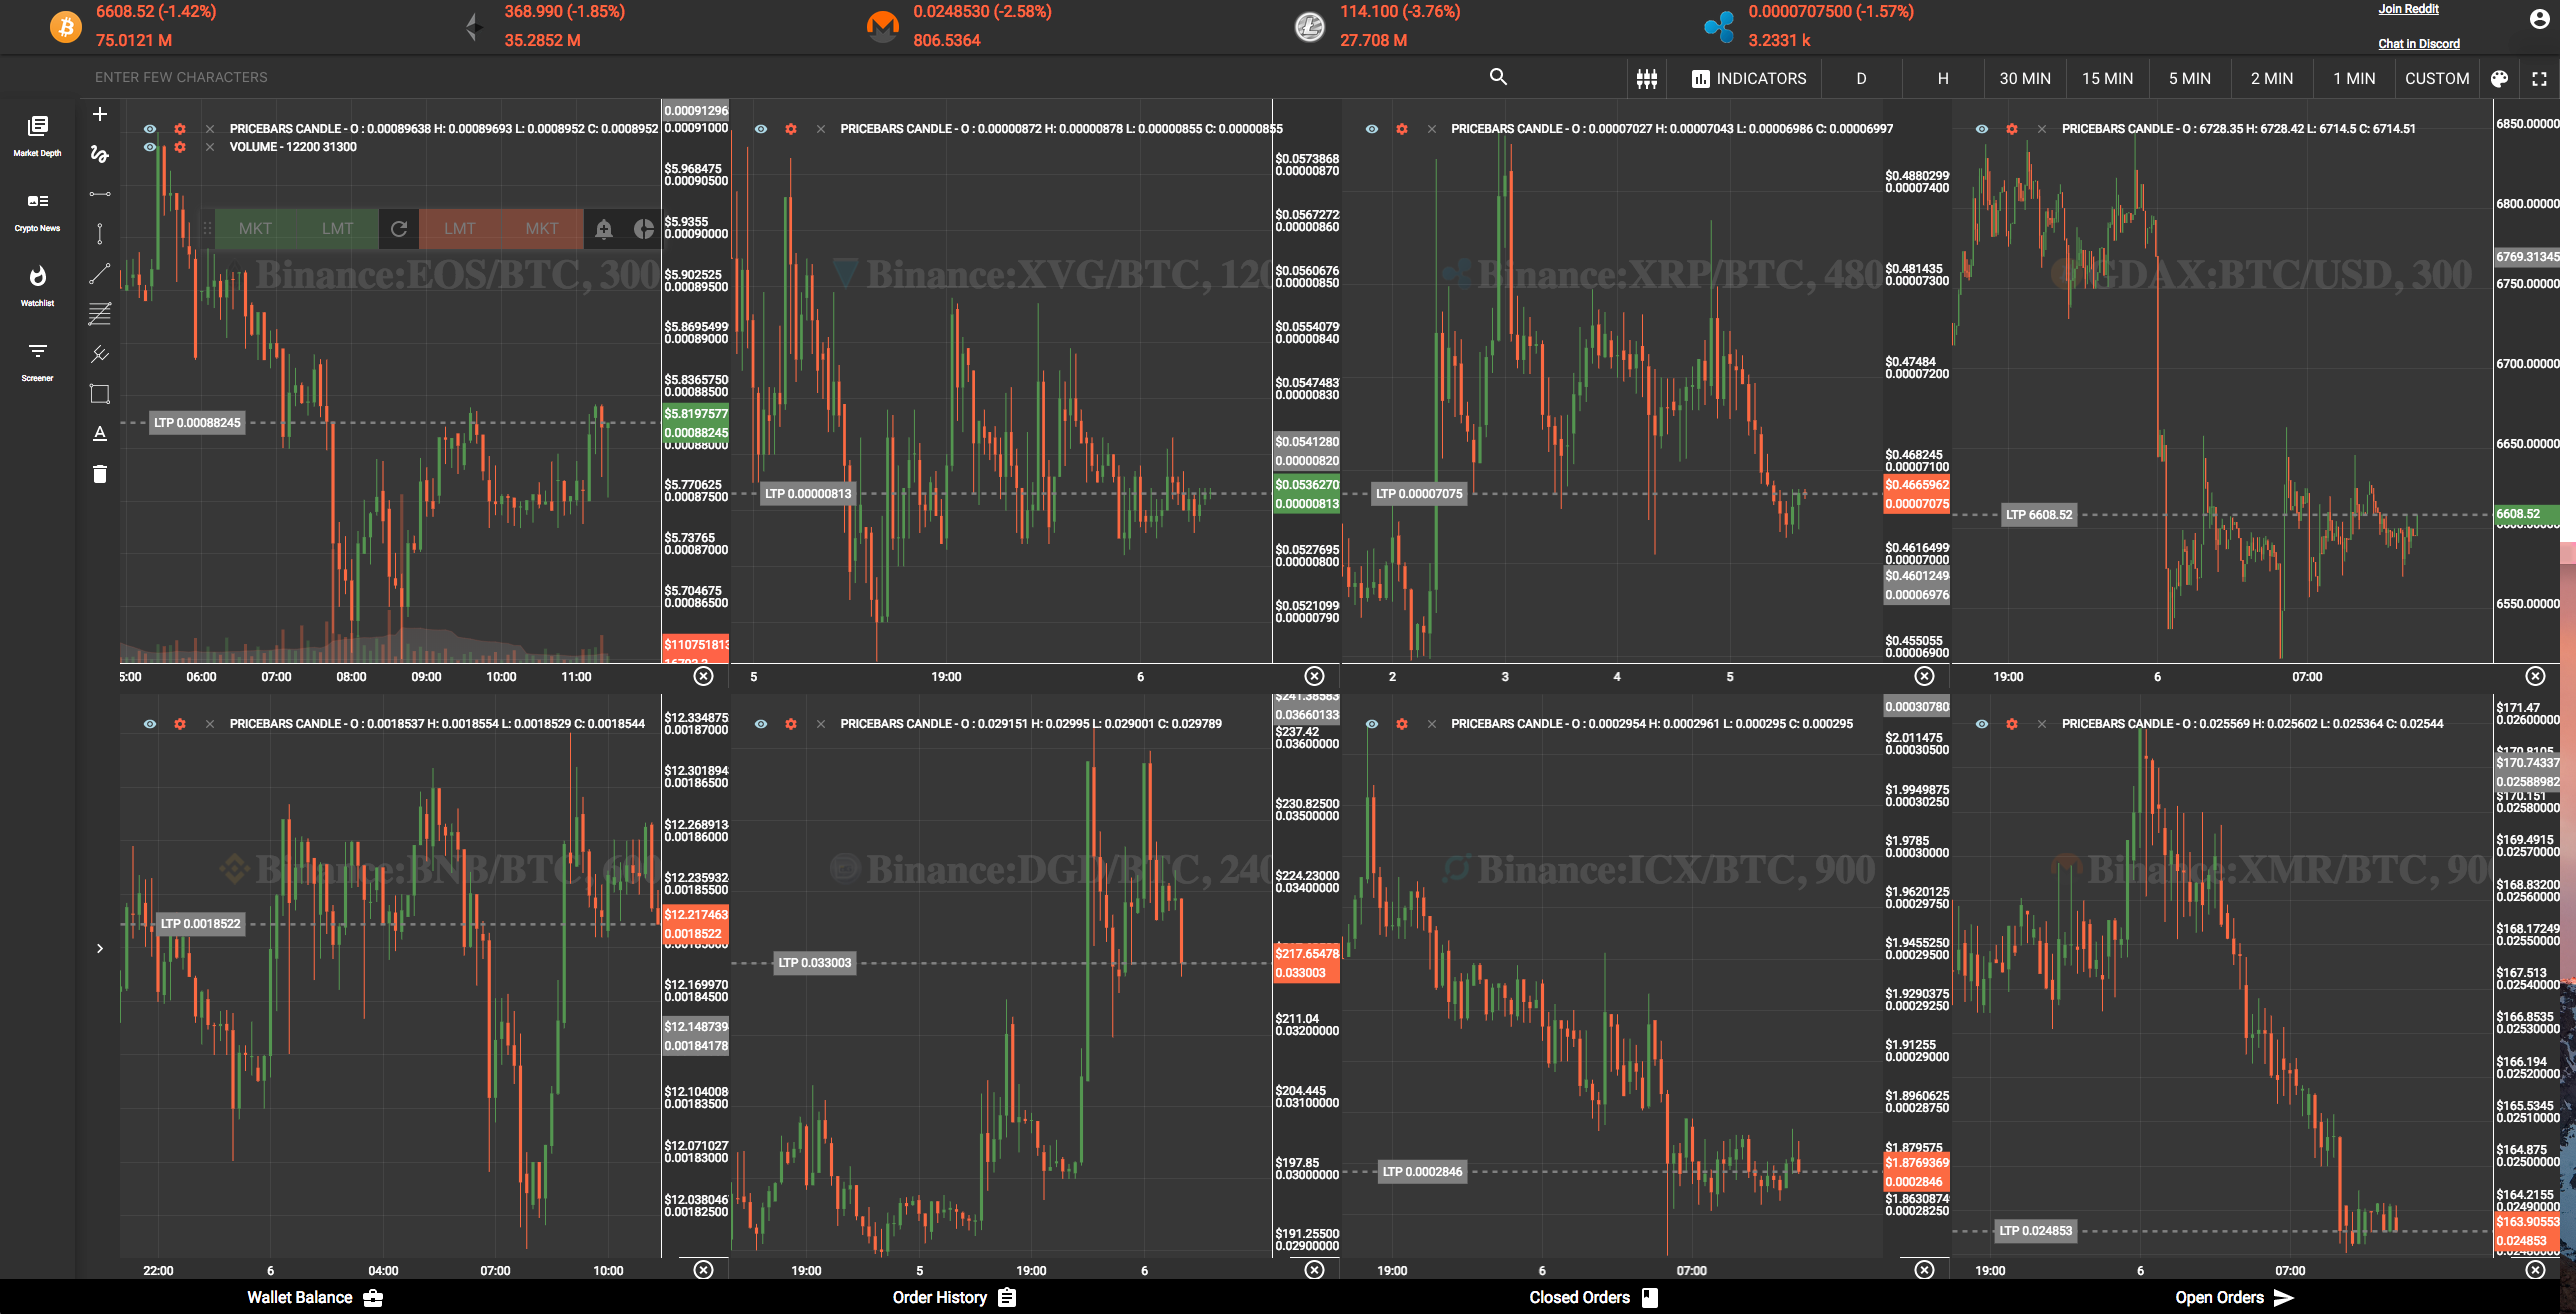Open settings gear for EOS/BTC pricebars
2576x1314 pixels.
(x=180, y=129)
